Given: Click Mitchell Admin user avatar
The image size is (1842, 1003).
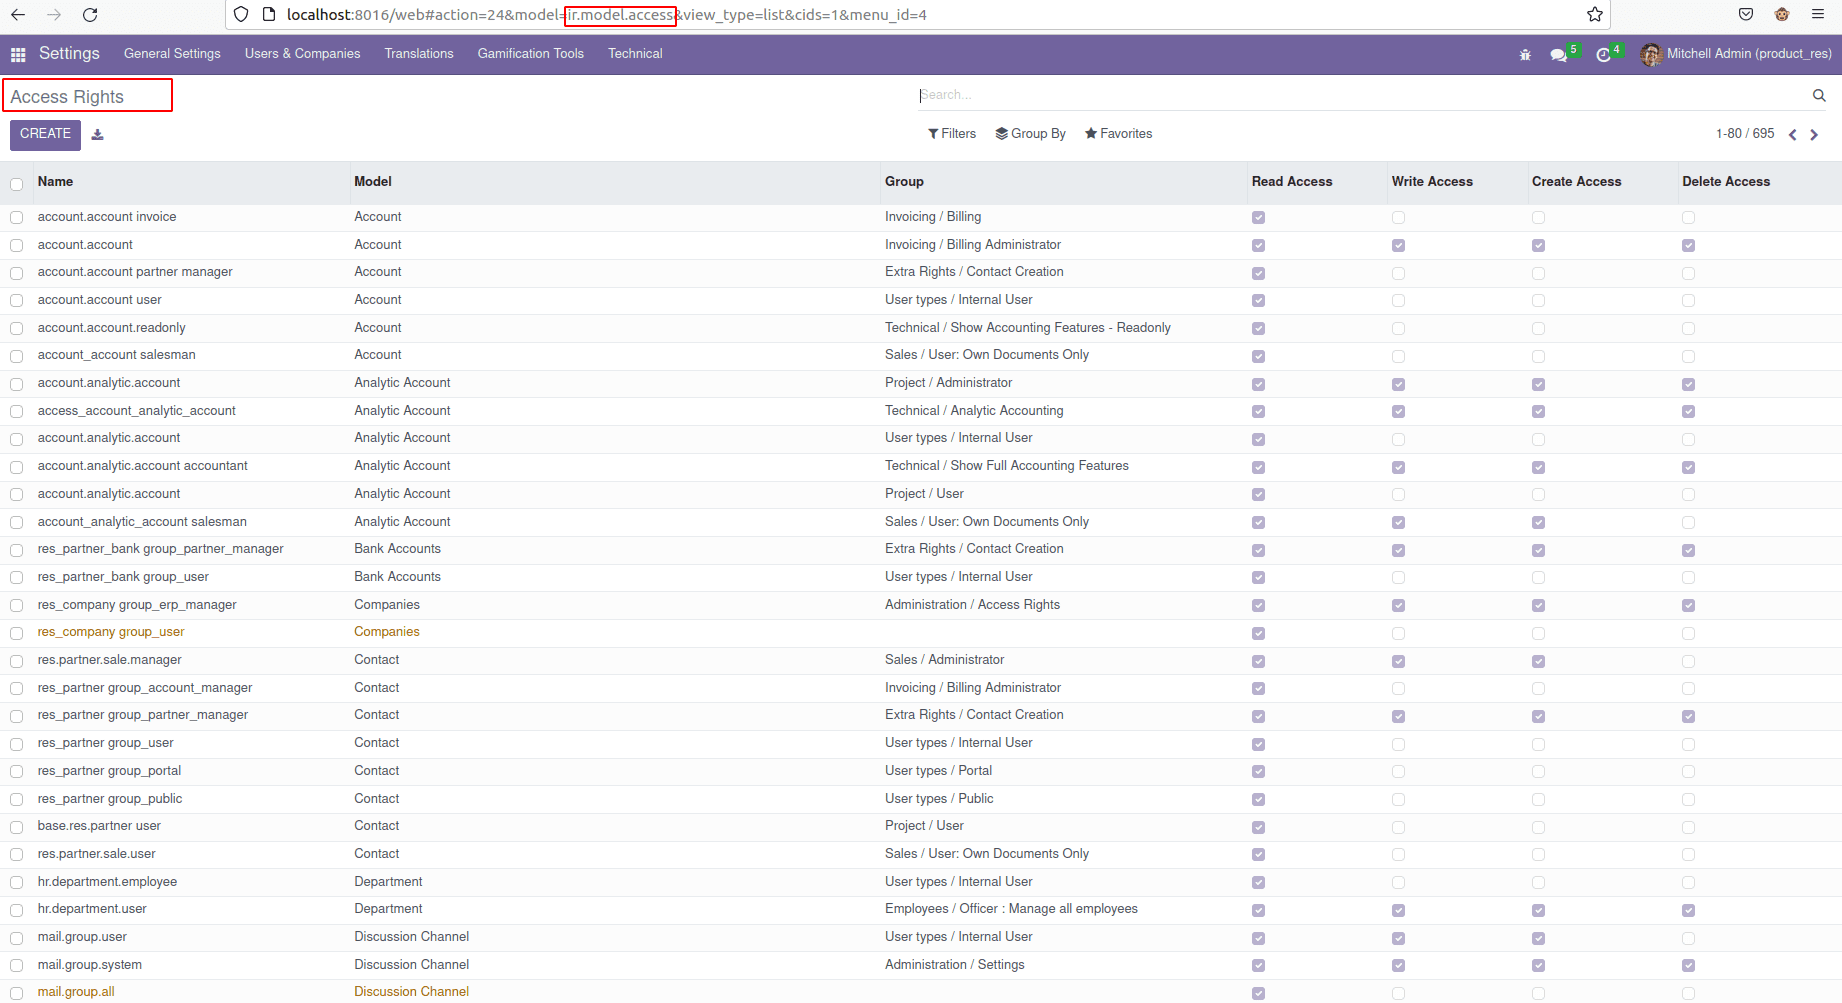Looking at the screenshot, I should click(x=1651, y=54).
